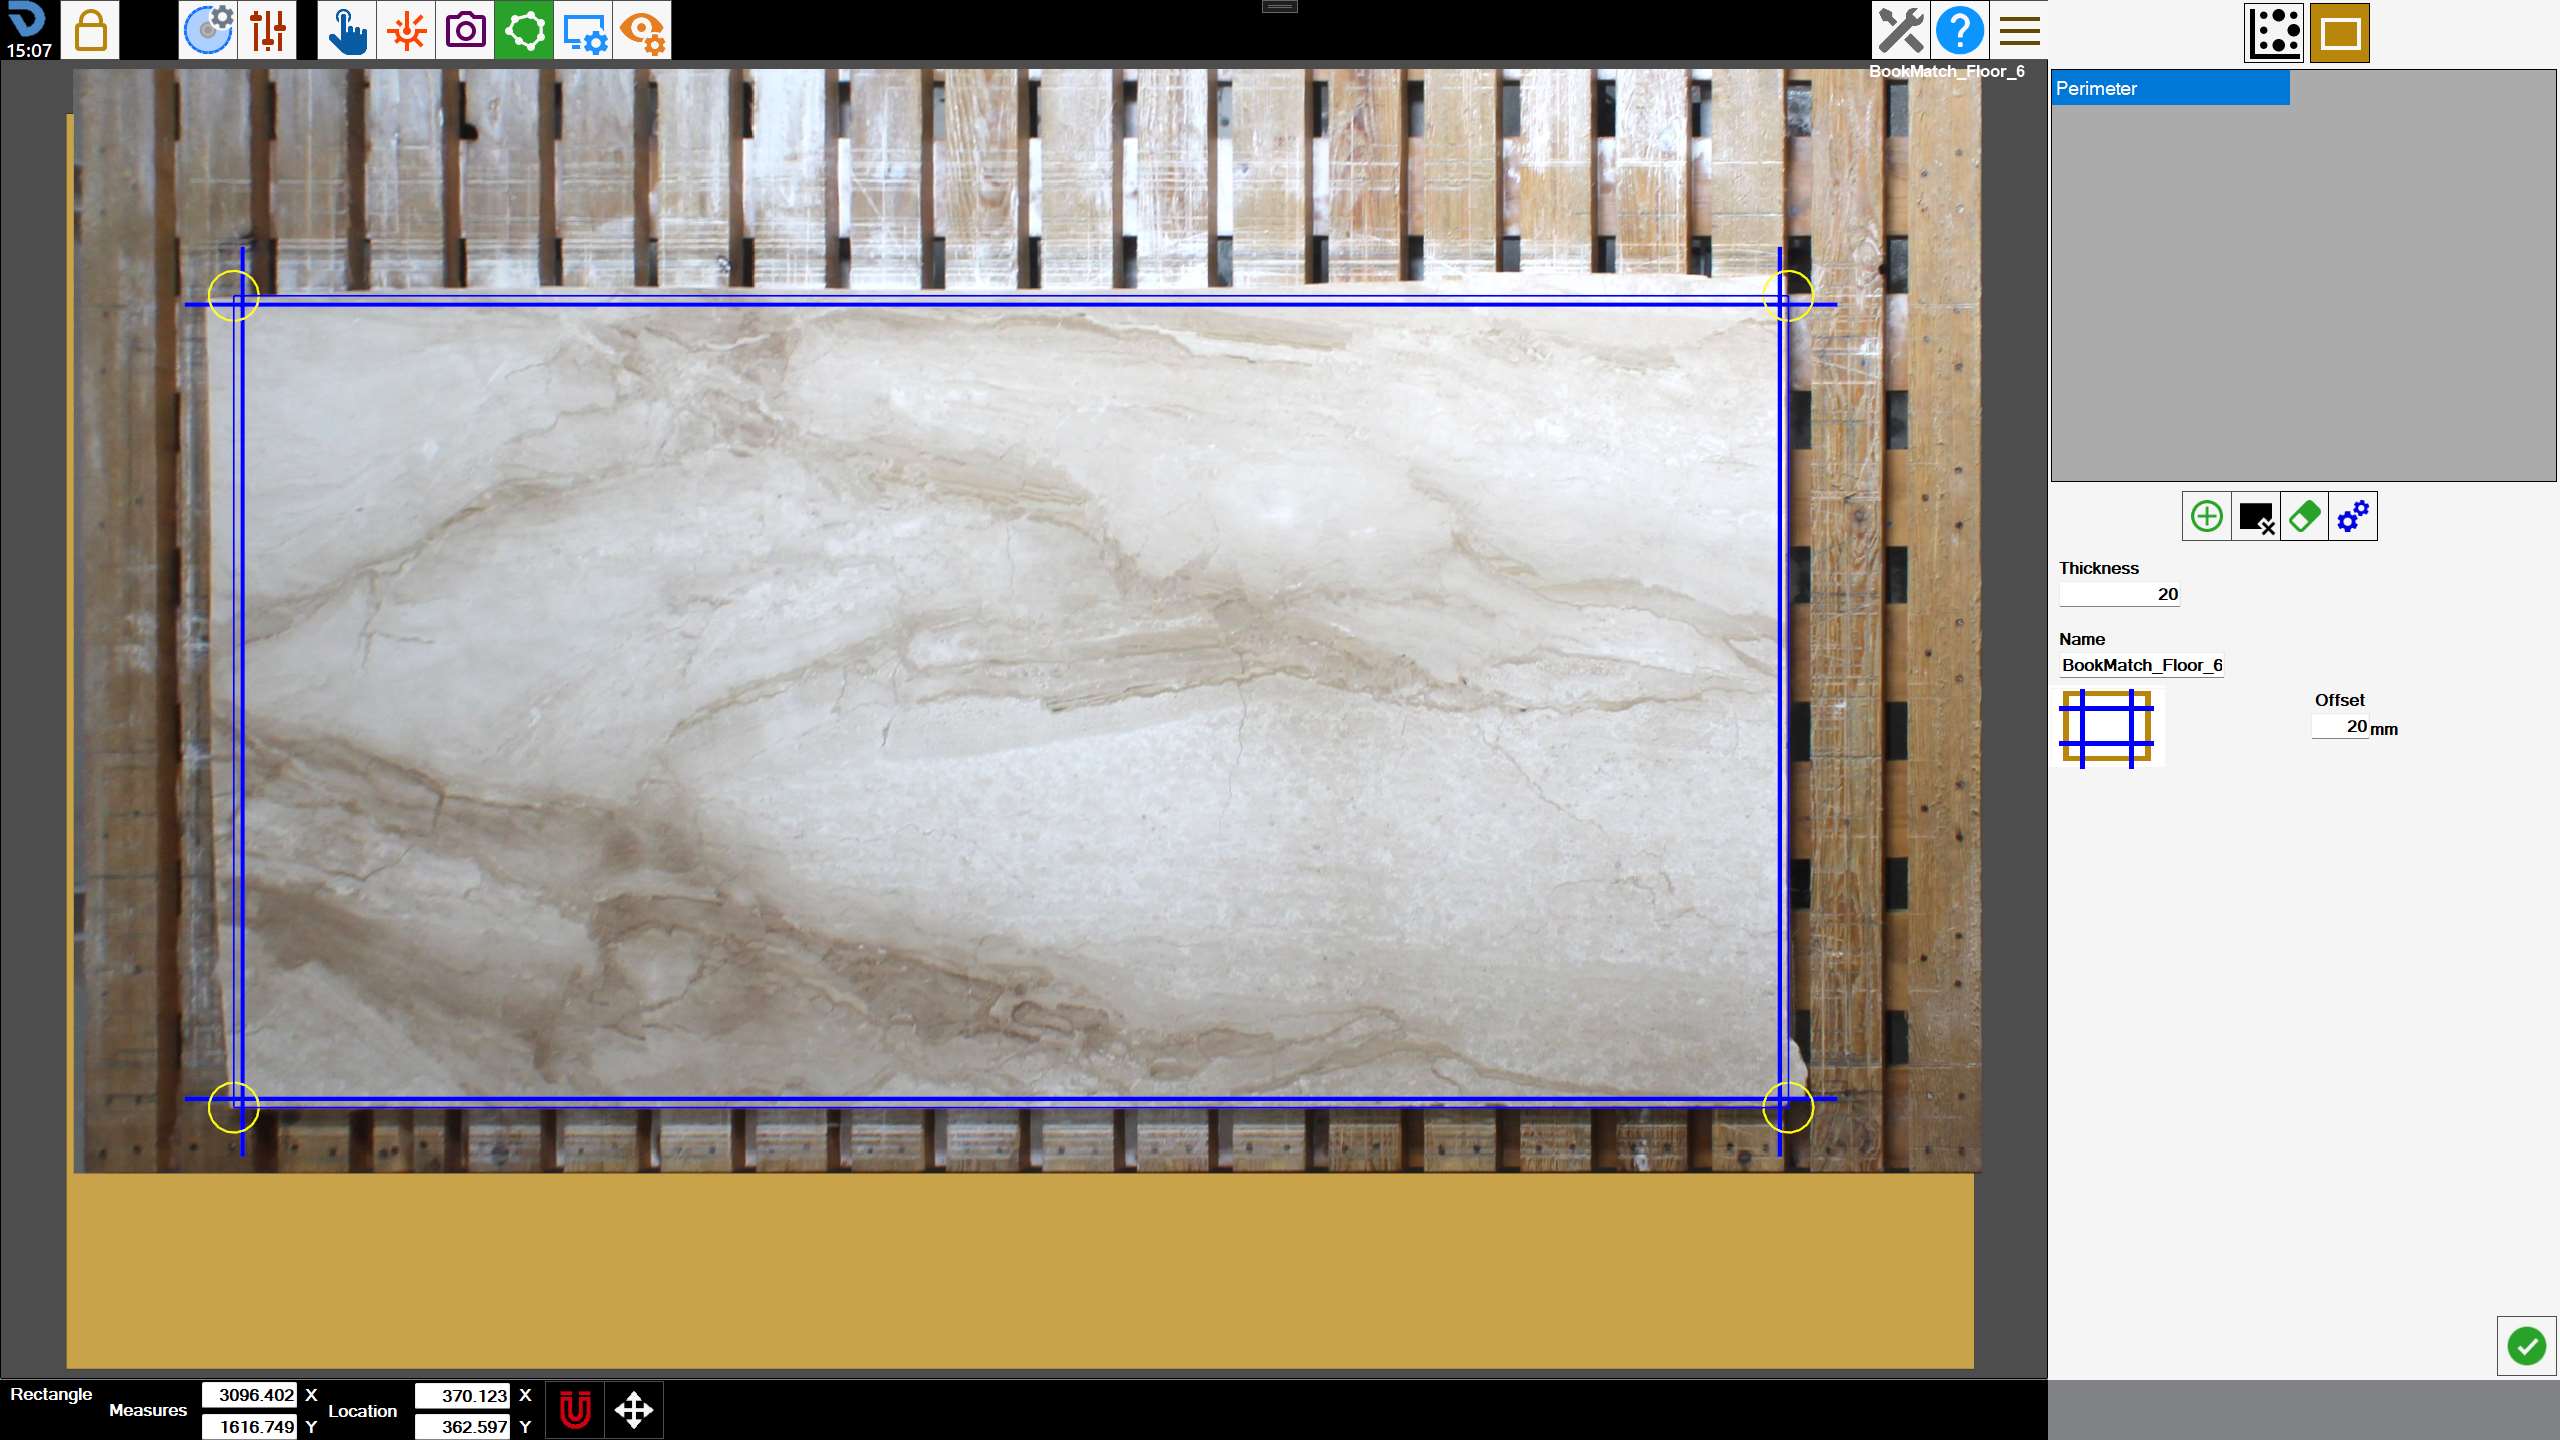Select the Perimeter list item
Image resolution: width=2560 pixels, height=1440 pixels.
coord(2170,88)
